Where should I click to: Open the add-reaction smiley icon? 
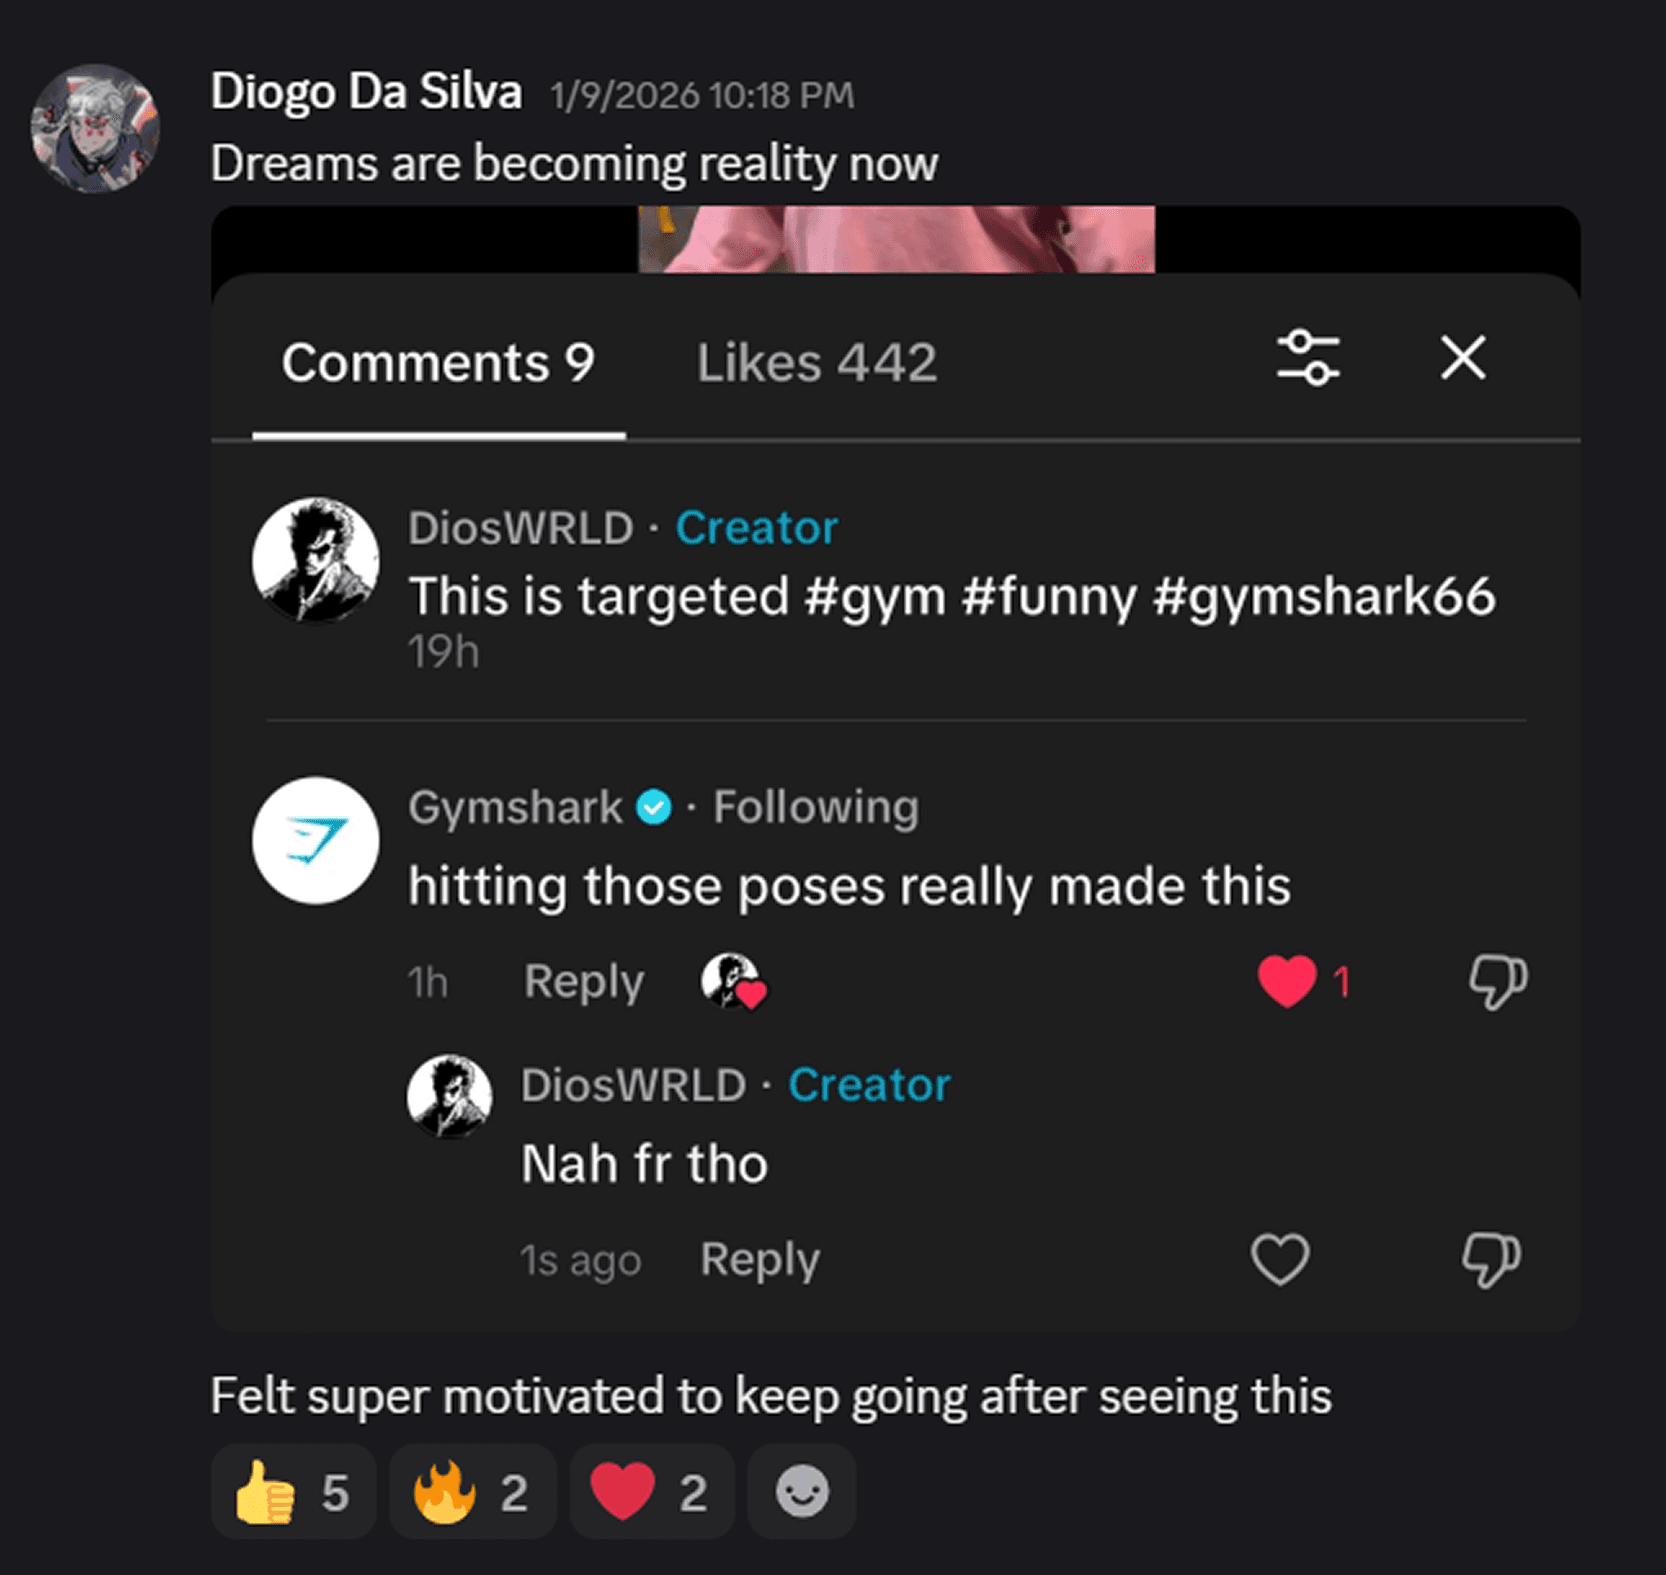801,1491
